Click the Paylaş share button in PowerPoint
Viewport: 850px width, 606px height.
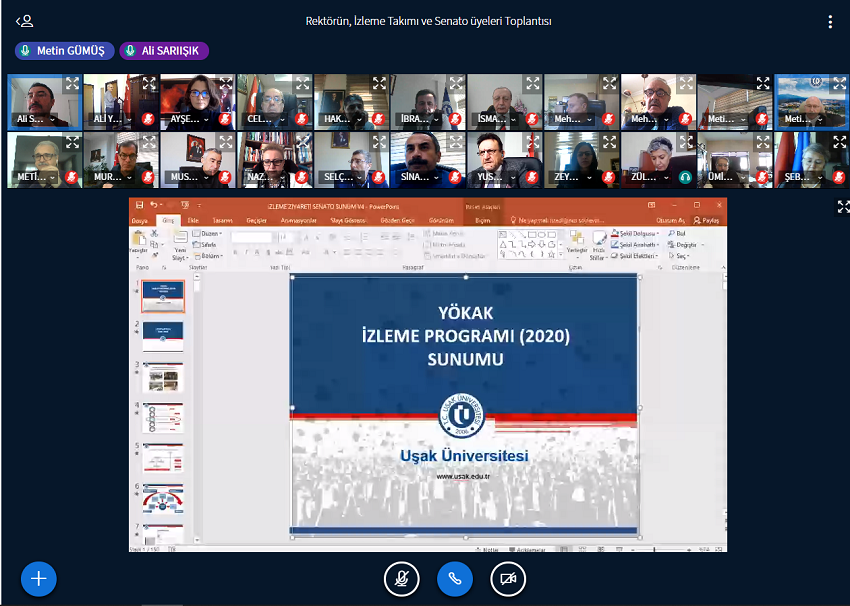point(707,219)
